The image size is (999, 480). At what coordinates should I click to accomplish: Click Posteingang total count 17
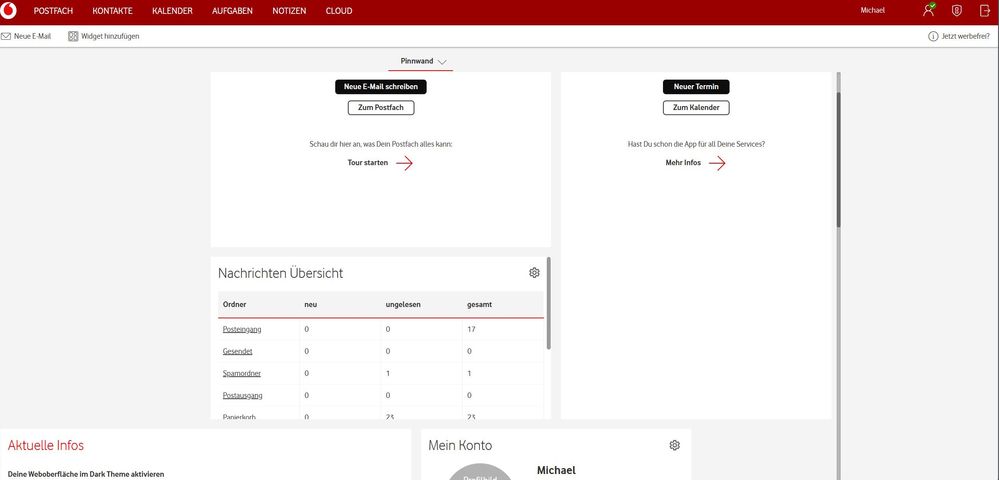coord(471,330)
